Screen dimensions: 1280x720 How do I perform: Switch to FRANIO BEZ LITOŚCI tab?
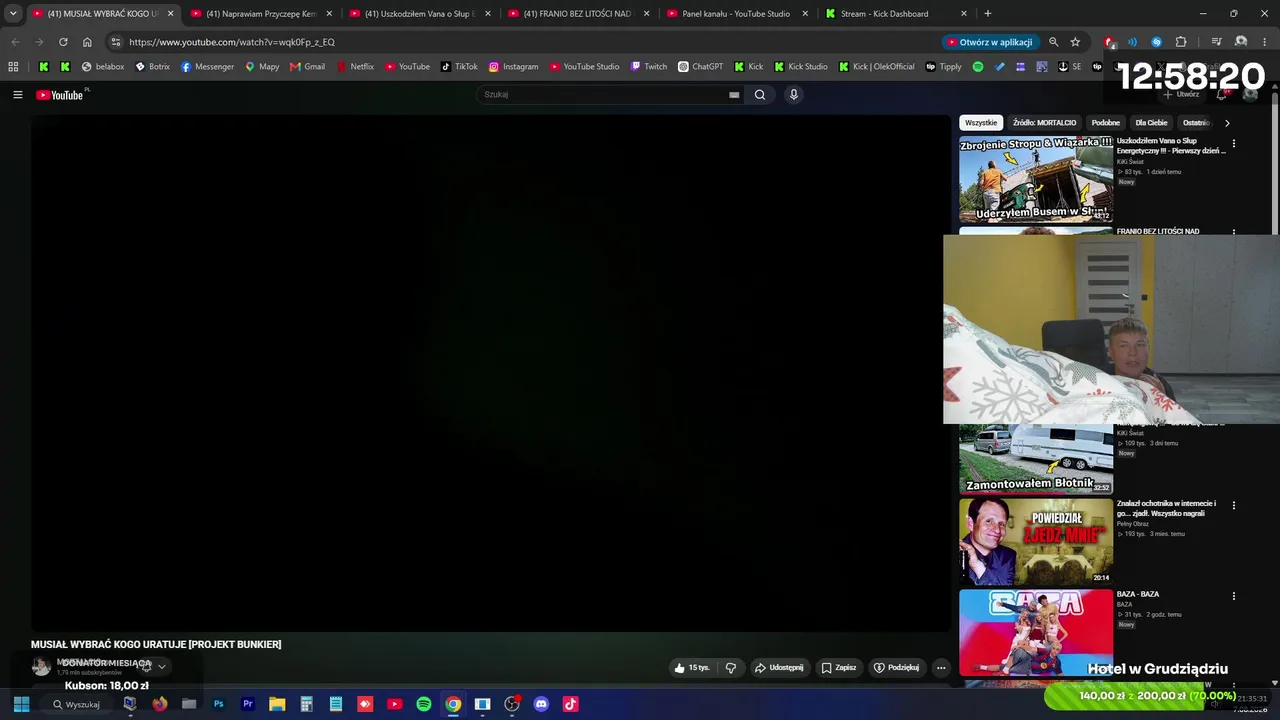click(x=578, y=14)
